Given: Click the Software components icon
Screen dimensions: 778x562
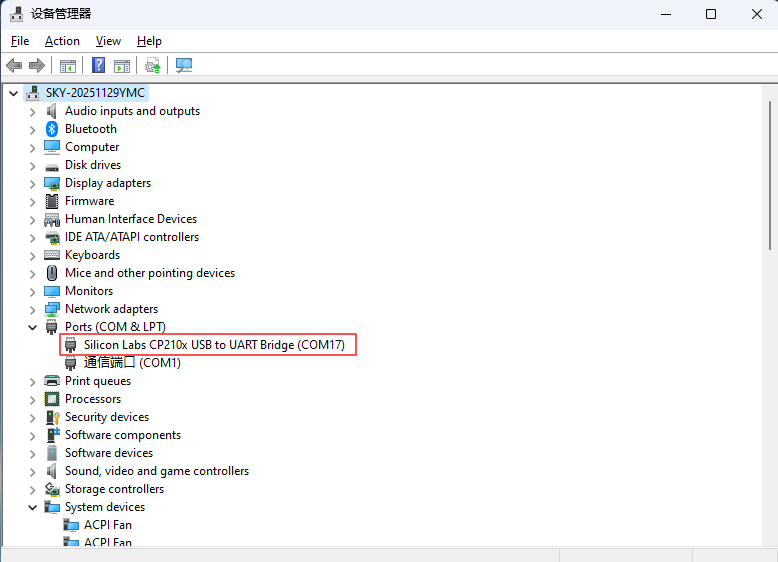Looking at the screenshot, I should (53, 435).
